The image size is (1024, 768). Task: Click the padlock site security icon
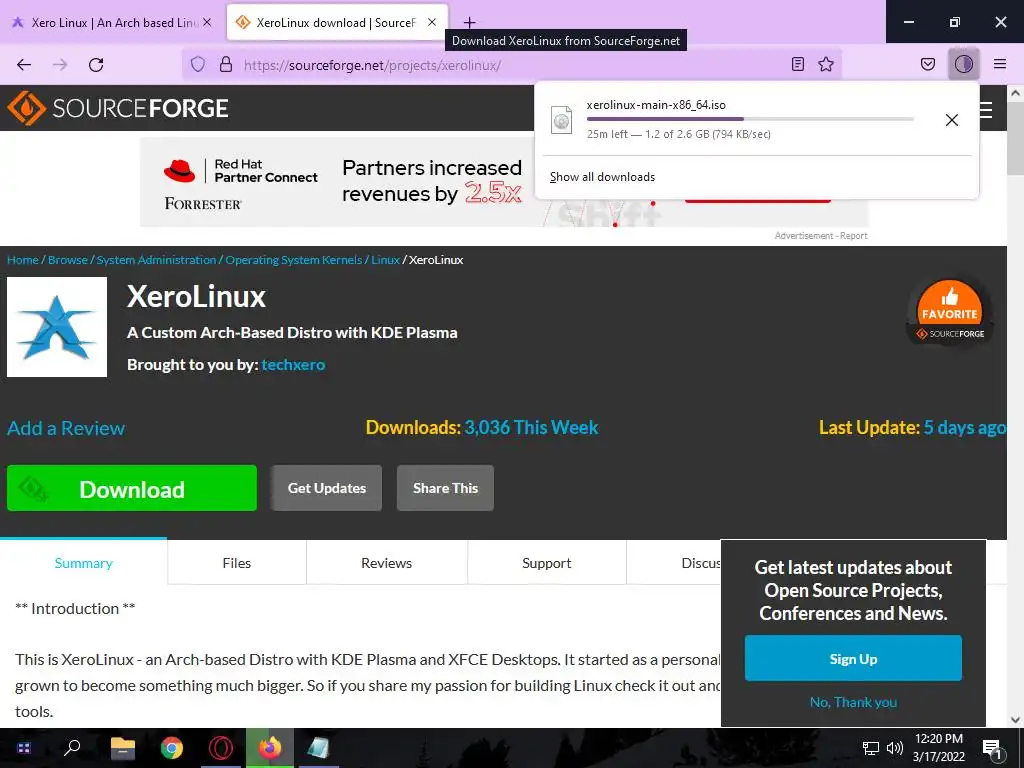tap(226, 64)
